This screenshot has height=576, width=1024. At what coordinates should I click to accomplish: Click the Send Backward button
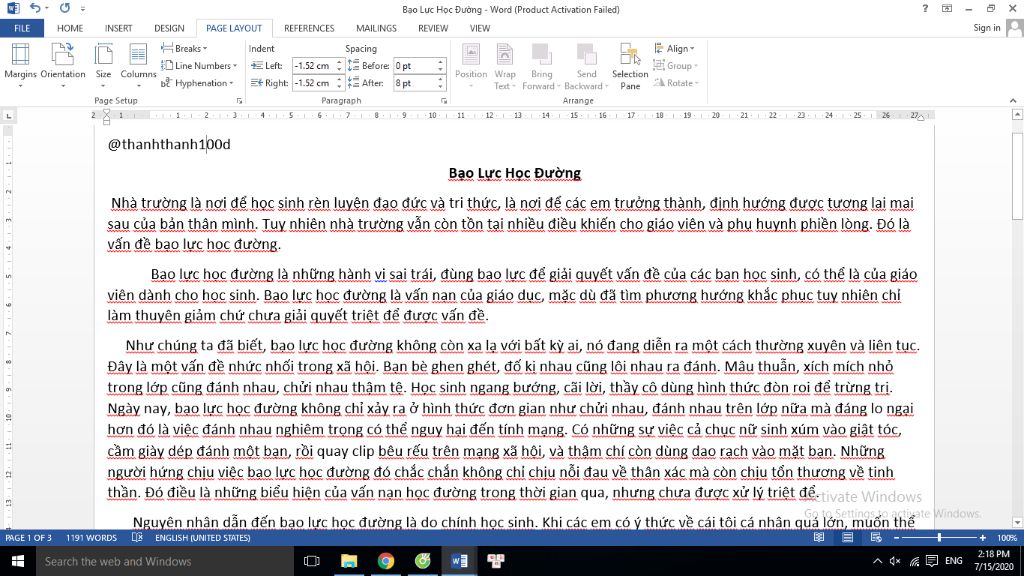pyautogui.click(x=586, y=65)
